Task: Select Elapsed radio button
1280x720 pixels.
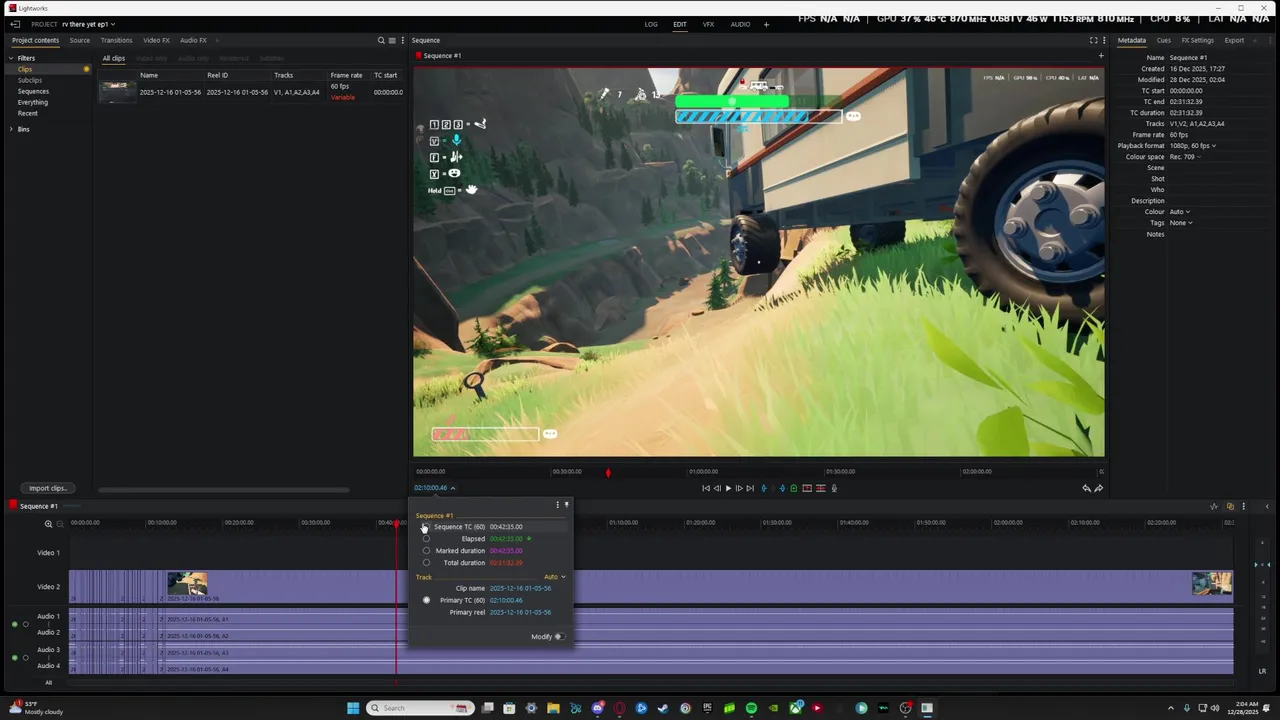Action: (x=426, y=539)
